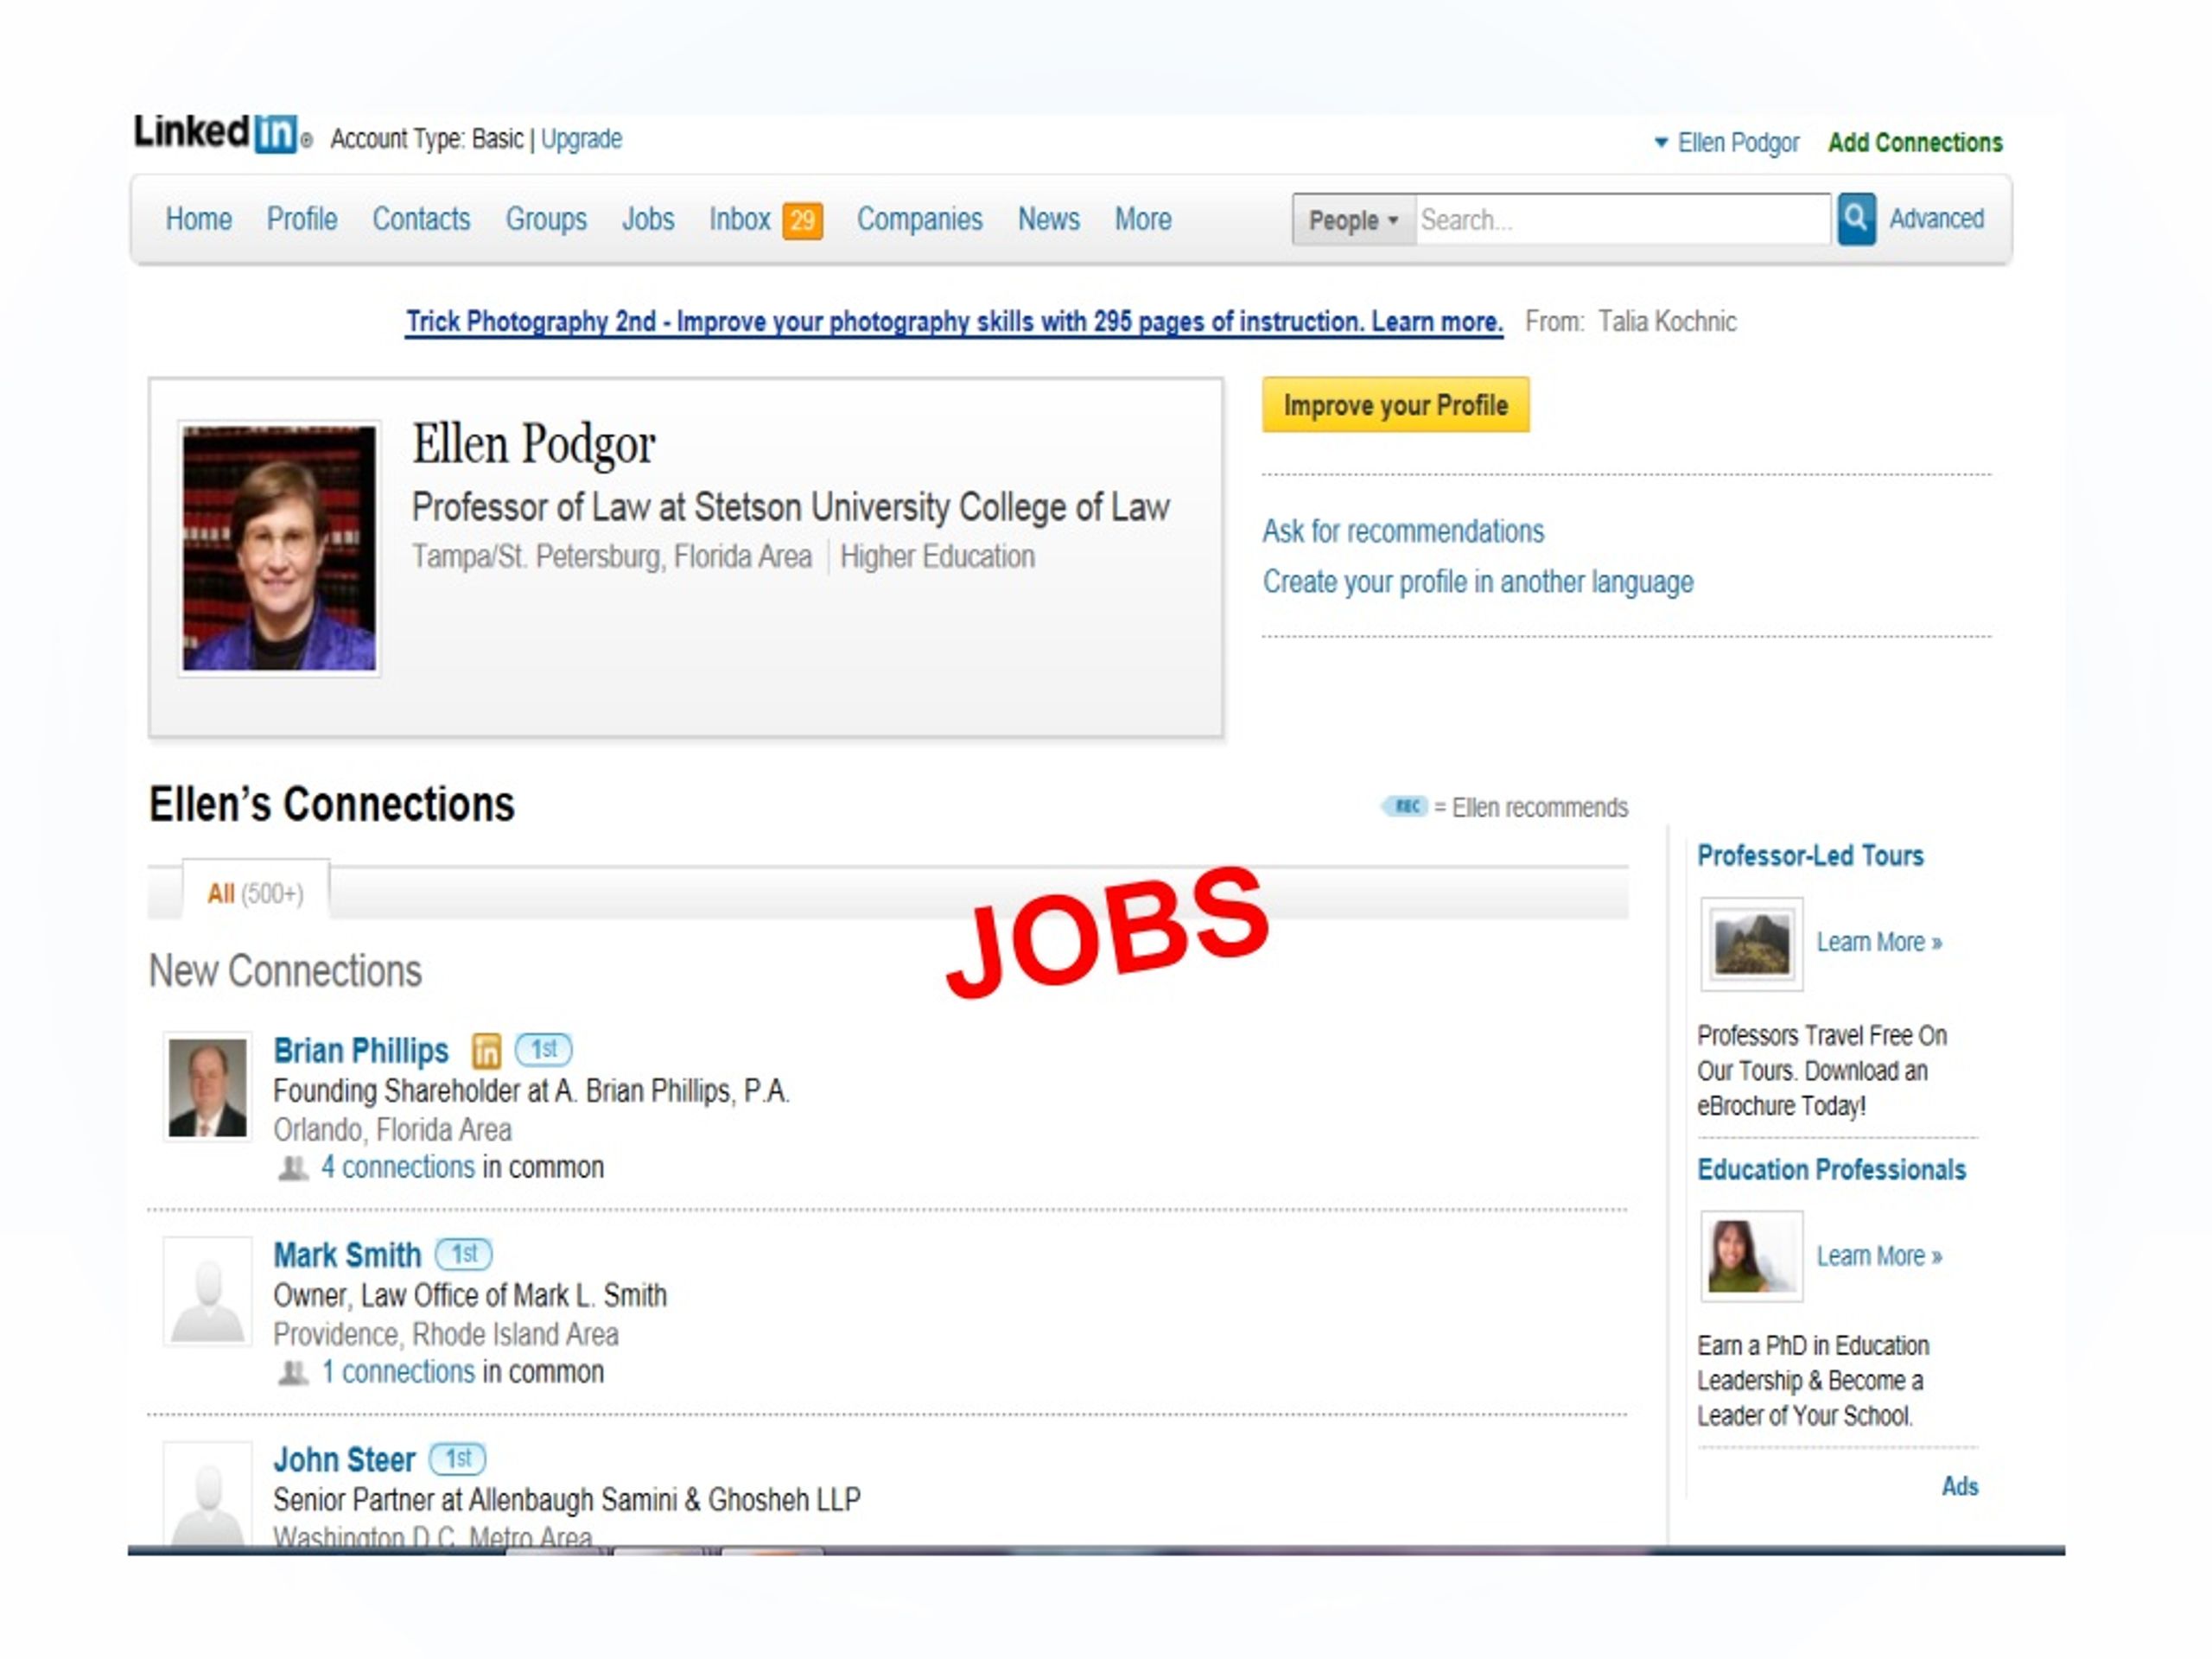The image size is (2212, 1659).
Task: Click the Ads link in sidebar
Action: pos(1960,1487)
